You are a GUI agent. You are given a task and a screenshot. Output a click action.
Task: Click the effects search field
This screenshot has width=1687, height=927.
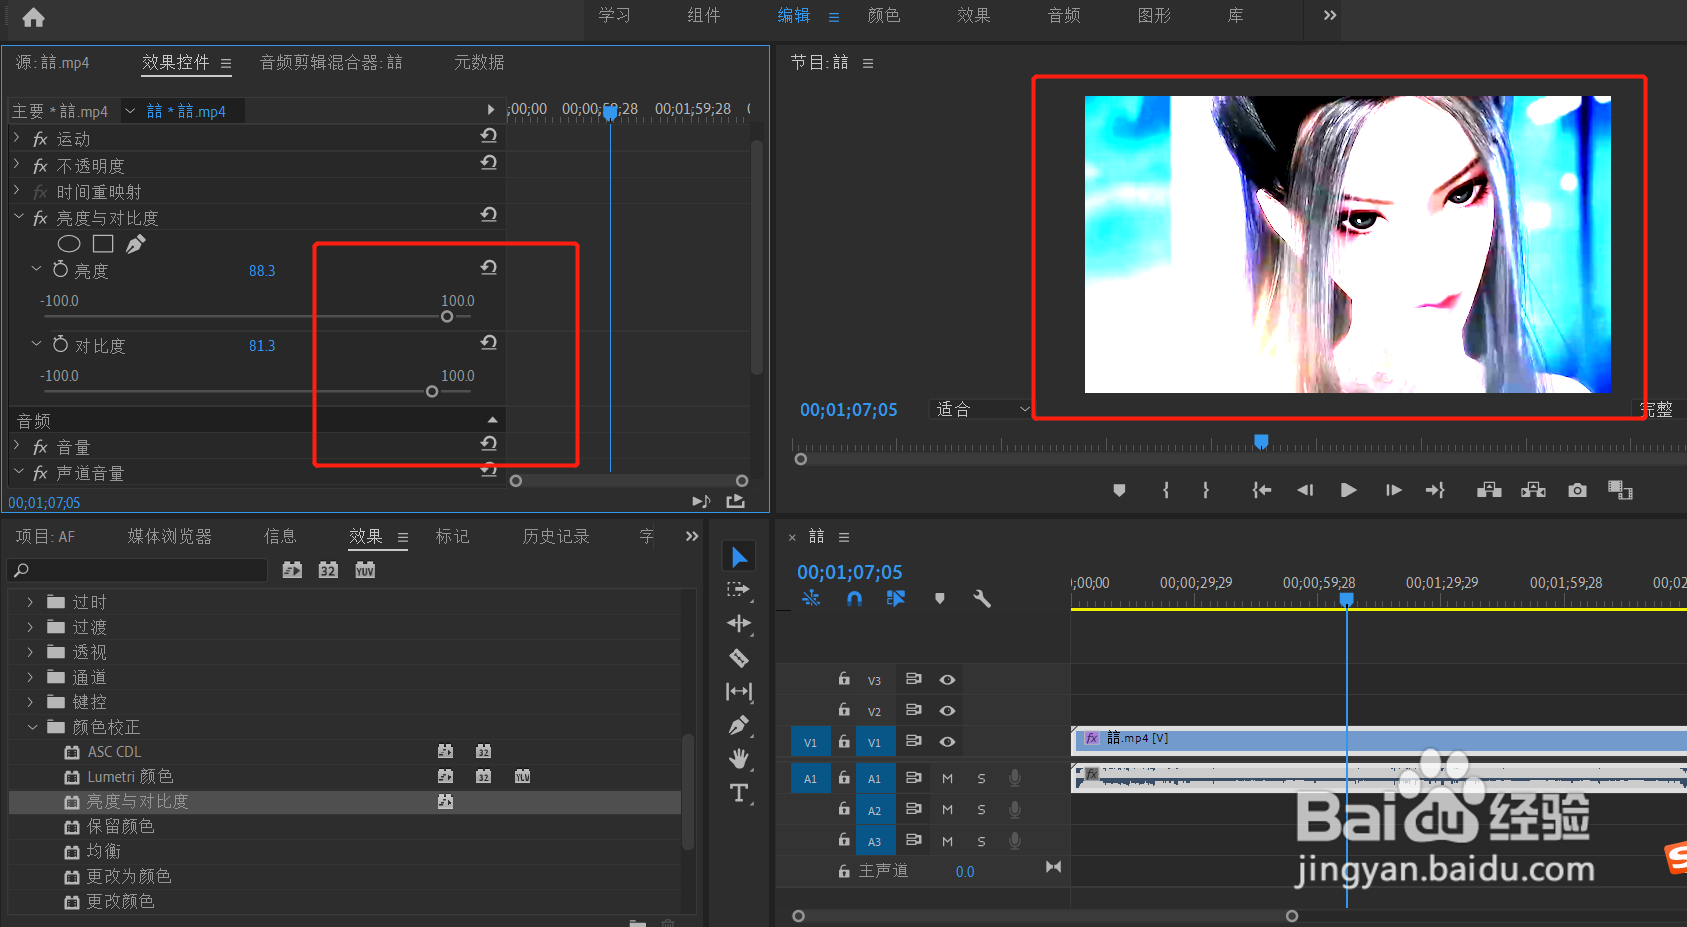pyautogui.click(x=138, y=570)
